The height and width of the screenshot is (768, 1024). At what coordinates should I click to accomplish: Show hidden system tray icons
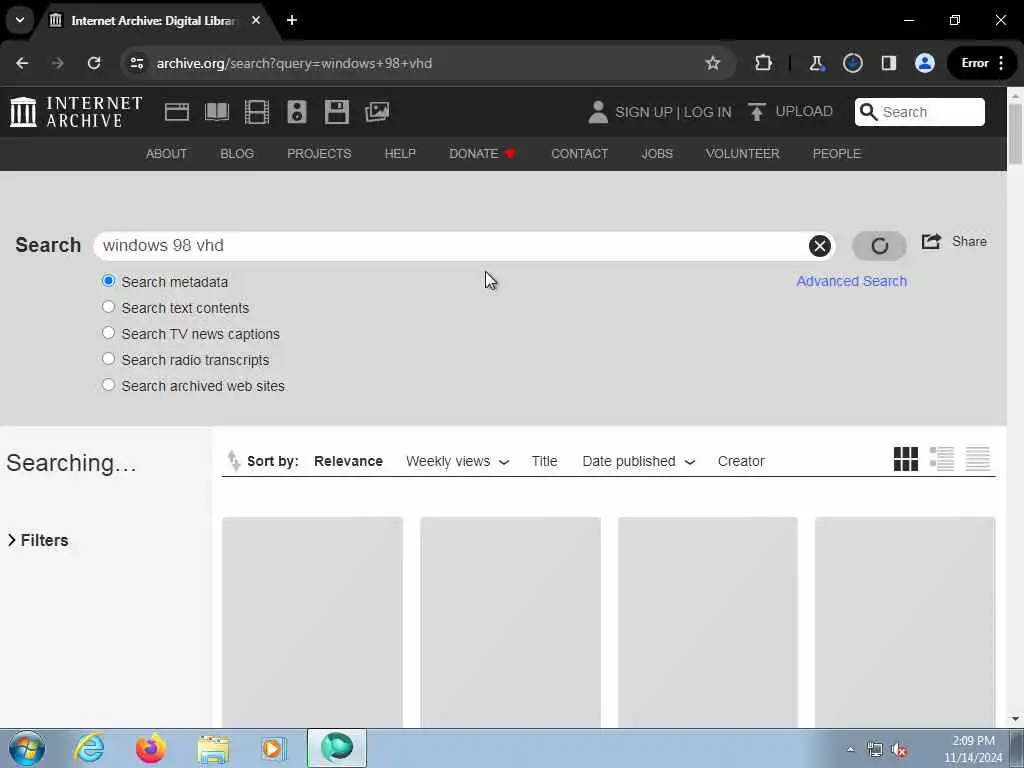850,749
